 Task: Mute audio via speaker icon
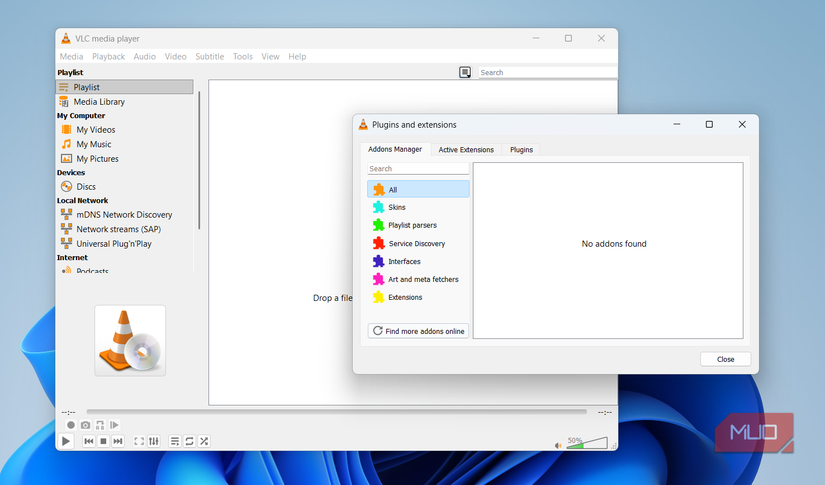(x=558, y=446)
